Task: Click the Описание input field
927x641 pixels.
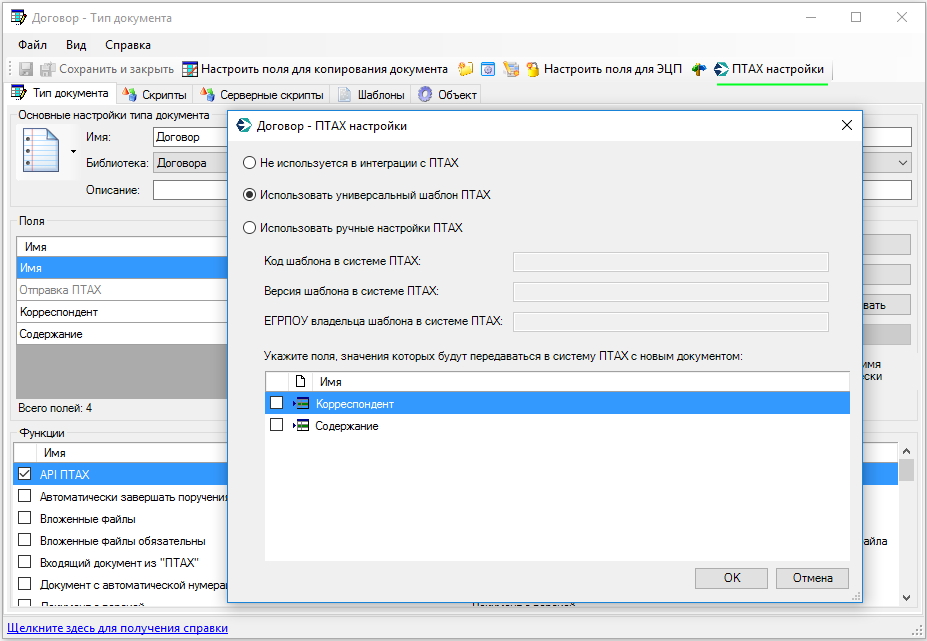Action: click(190, 190)
